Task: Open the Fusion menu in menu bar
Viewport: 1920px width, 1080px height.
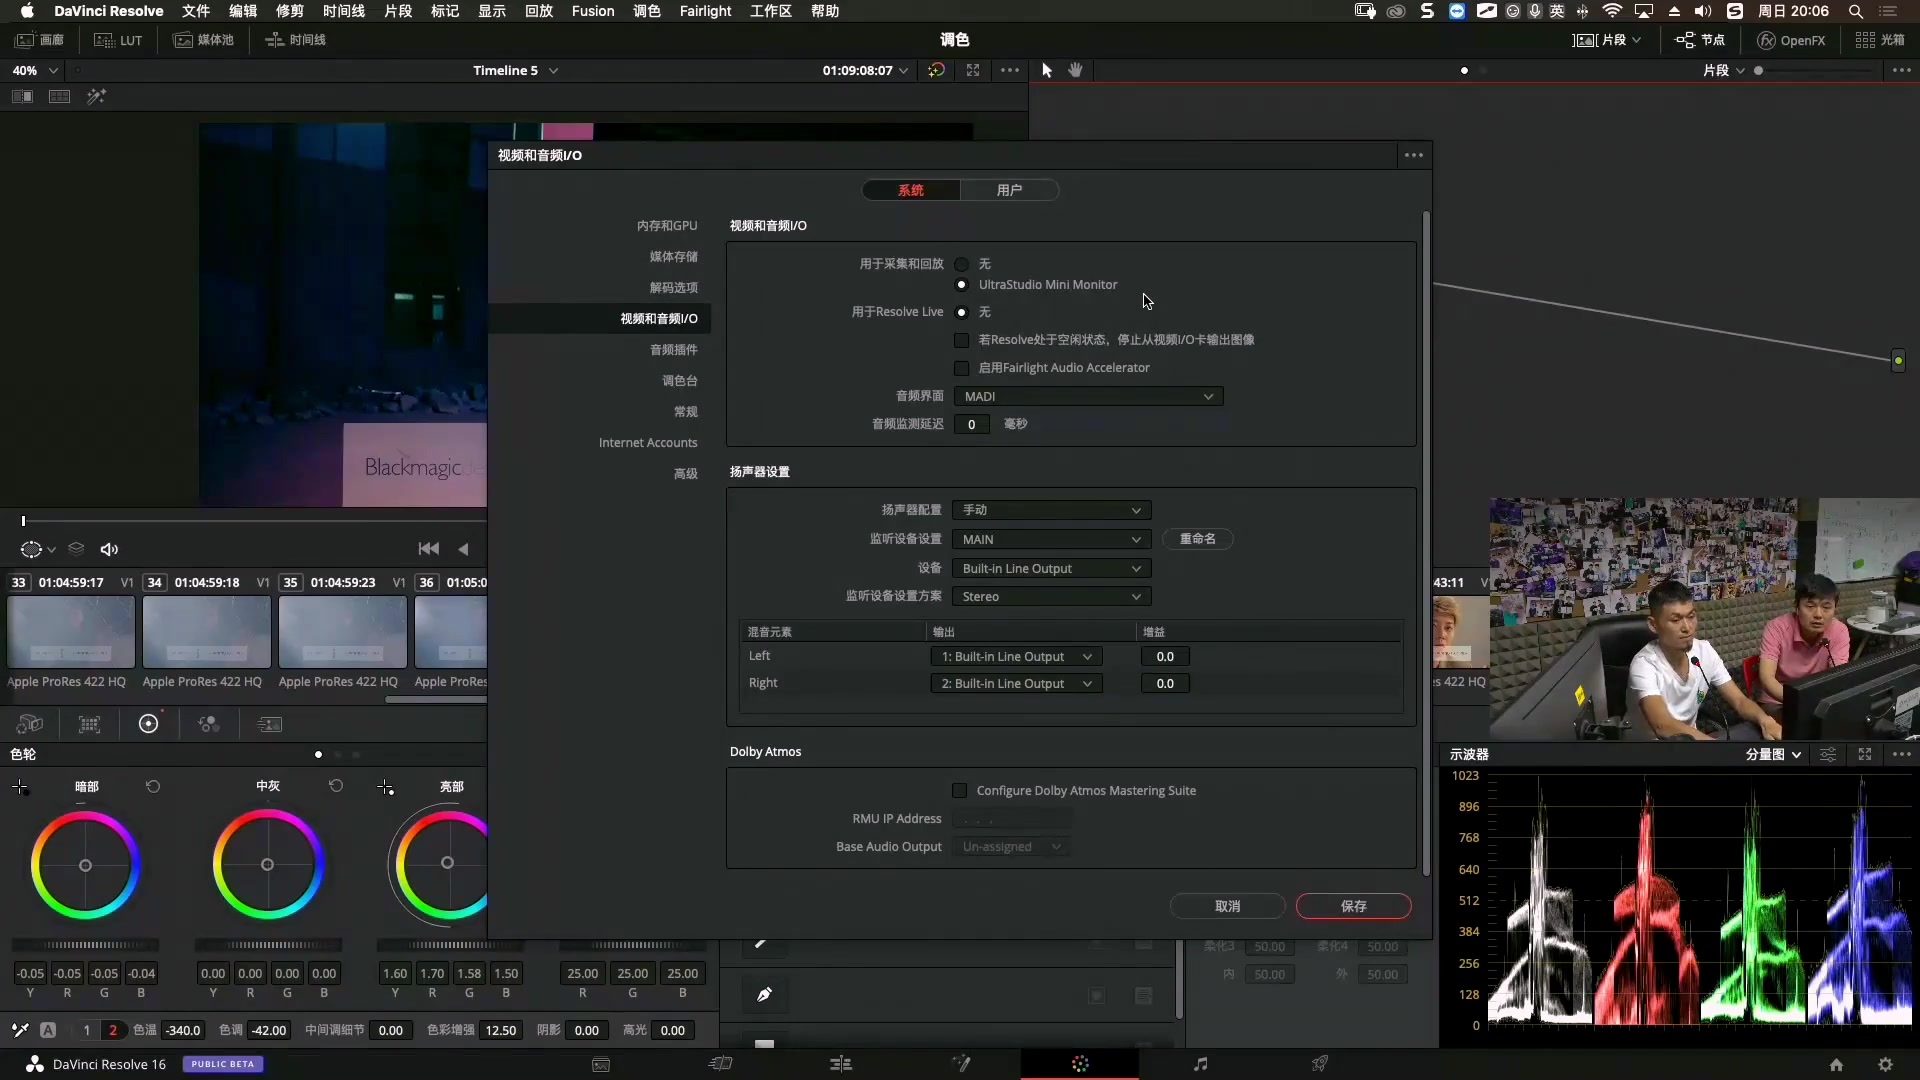Action: [x=593, y=11]
